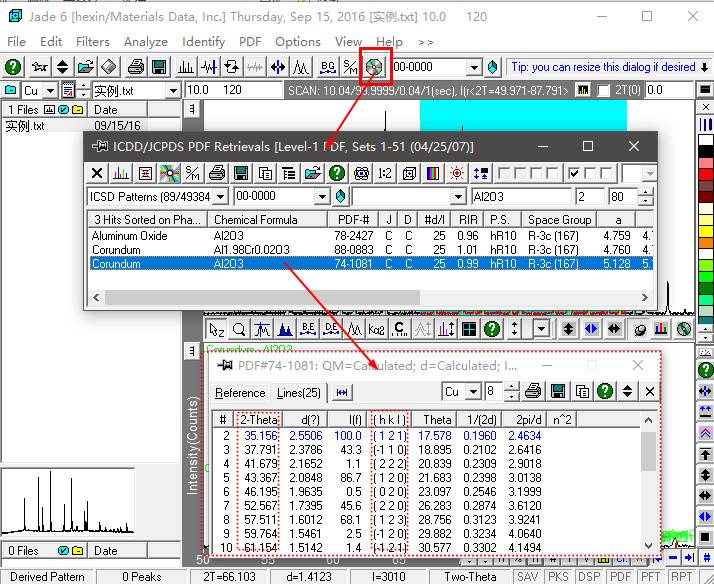Expand the empty combo box before Al2O3

pos(457,197)
